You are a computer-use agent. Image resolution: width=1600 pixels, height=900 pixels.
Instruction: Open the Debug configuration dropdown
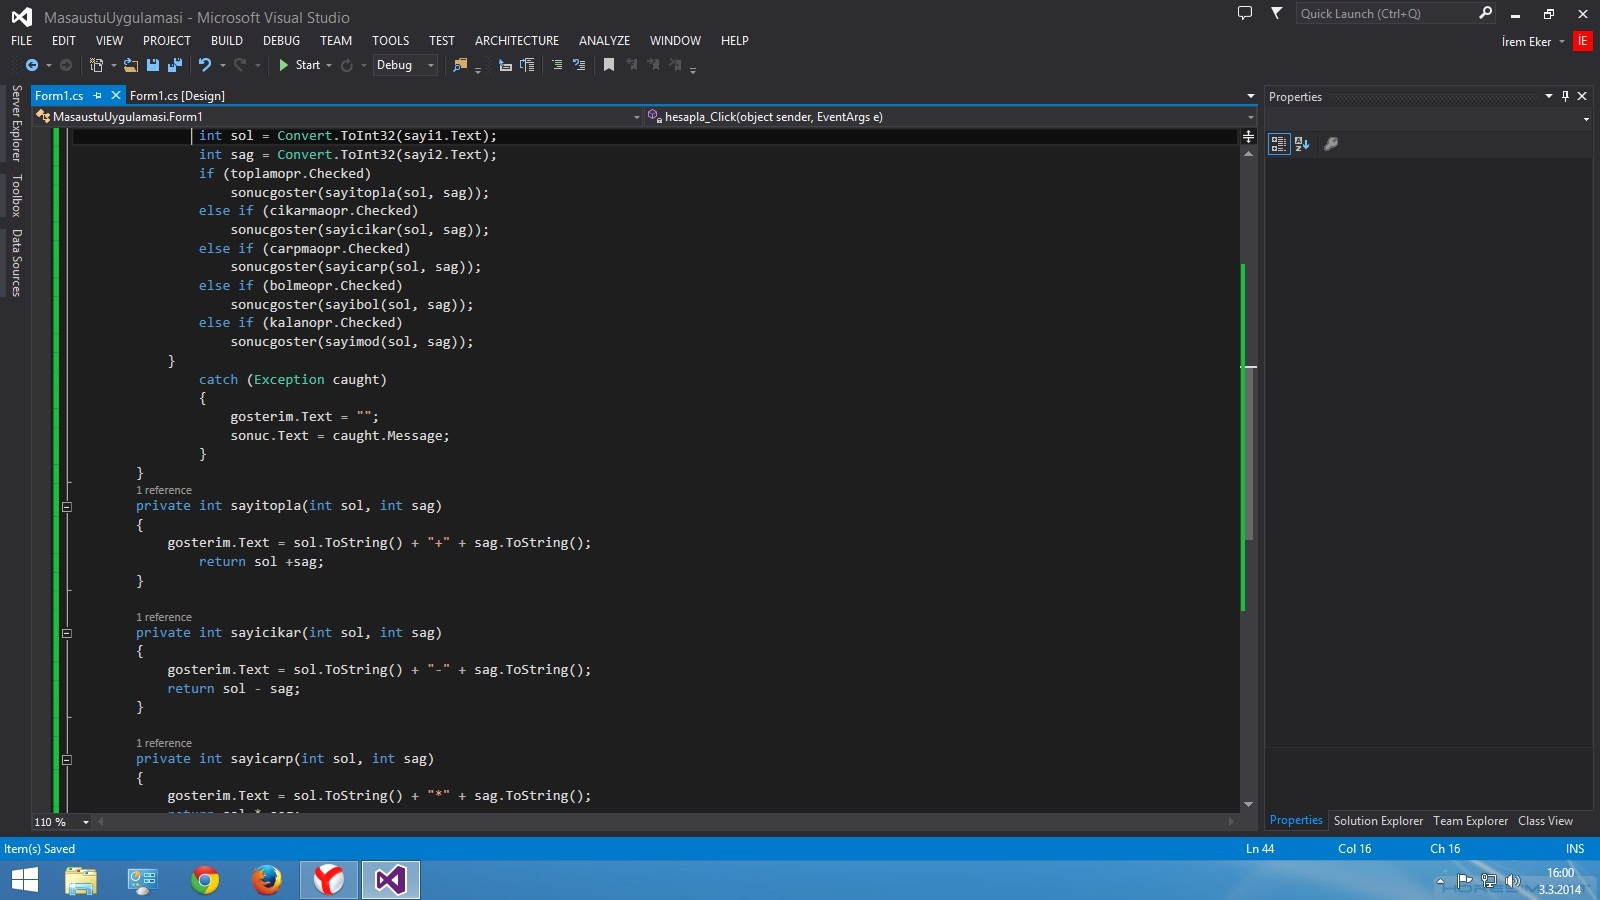(431, 65)
